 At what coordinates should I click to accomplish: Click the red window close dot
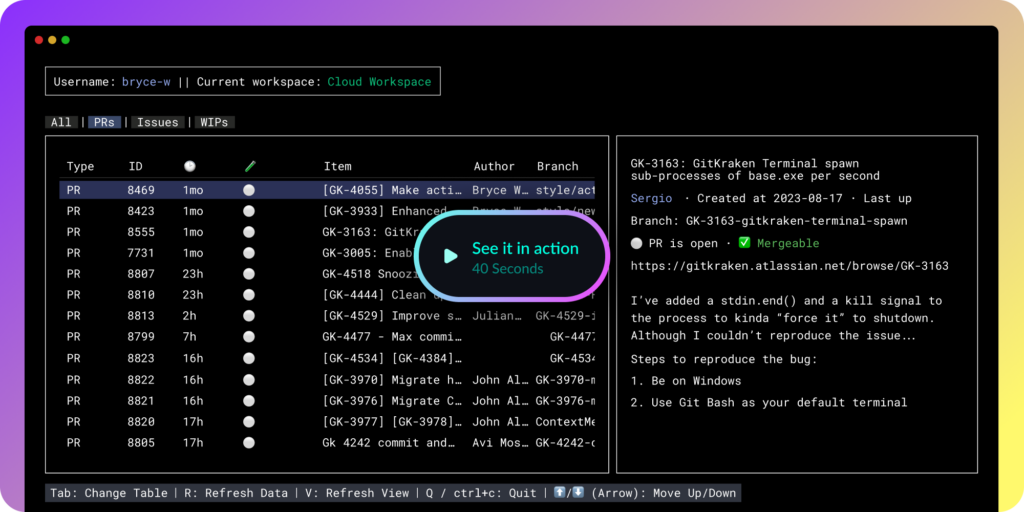[39, 40]
